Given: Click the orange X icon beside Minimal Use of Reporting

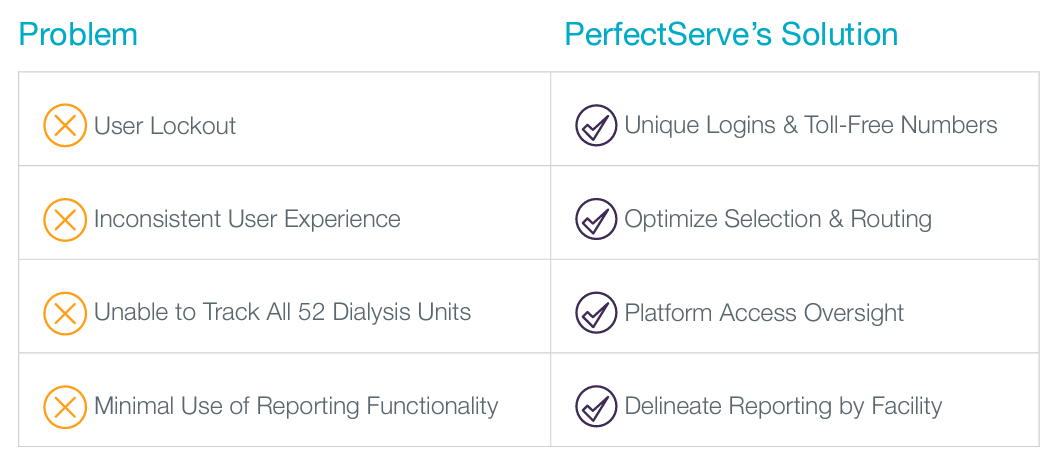Looking at the screenshot, I should (x=65, y=406).
